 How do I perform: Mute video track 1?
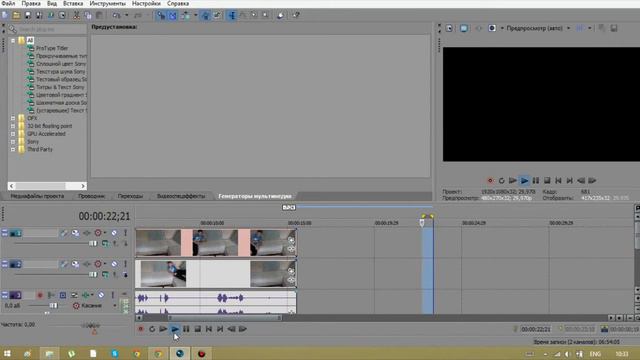coord(114,233)
